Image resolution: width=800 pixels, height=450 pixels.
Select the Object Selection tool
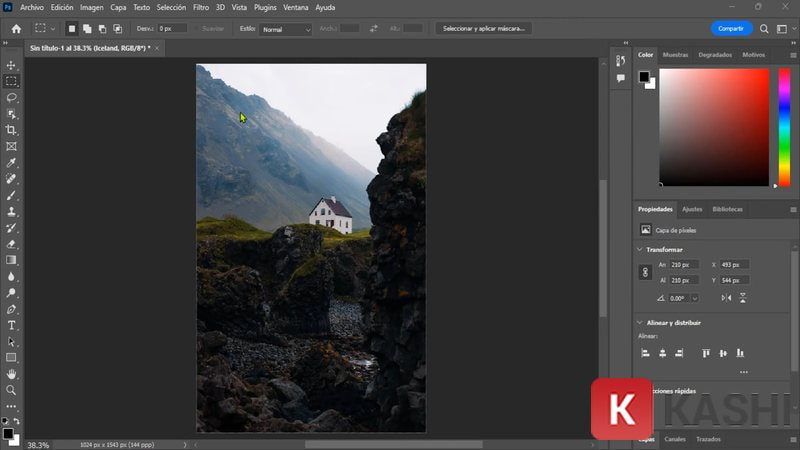11,114
